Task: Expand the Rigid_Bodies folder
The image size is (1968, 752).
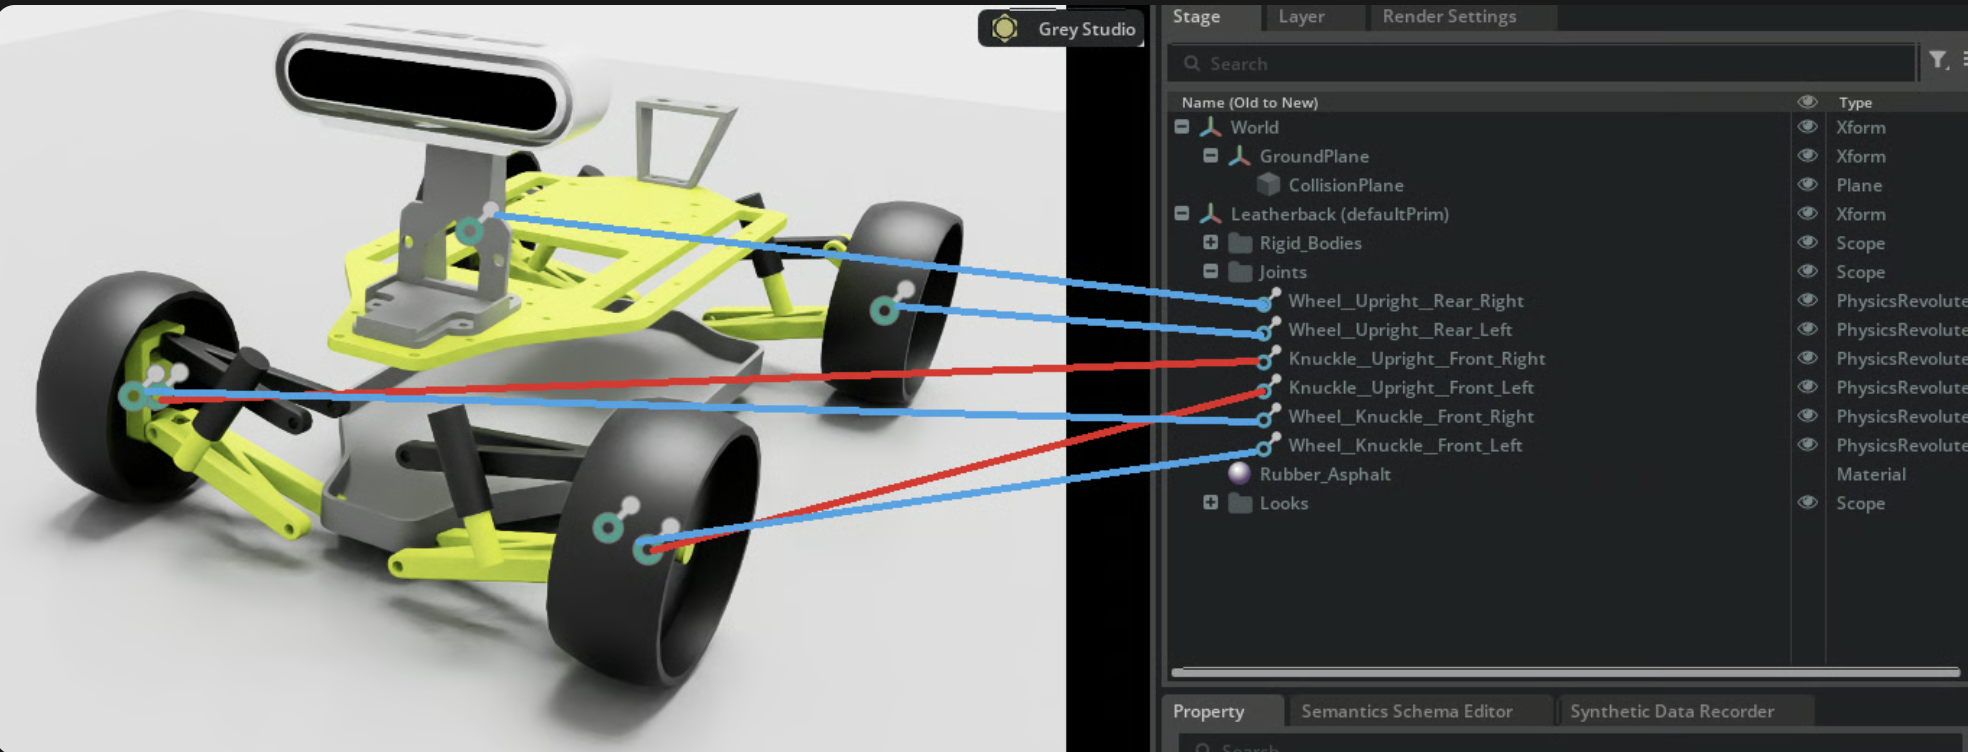Action: click(1211, 243)
